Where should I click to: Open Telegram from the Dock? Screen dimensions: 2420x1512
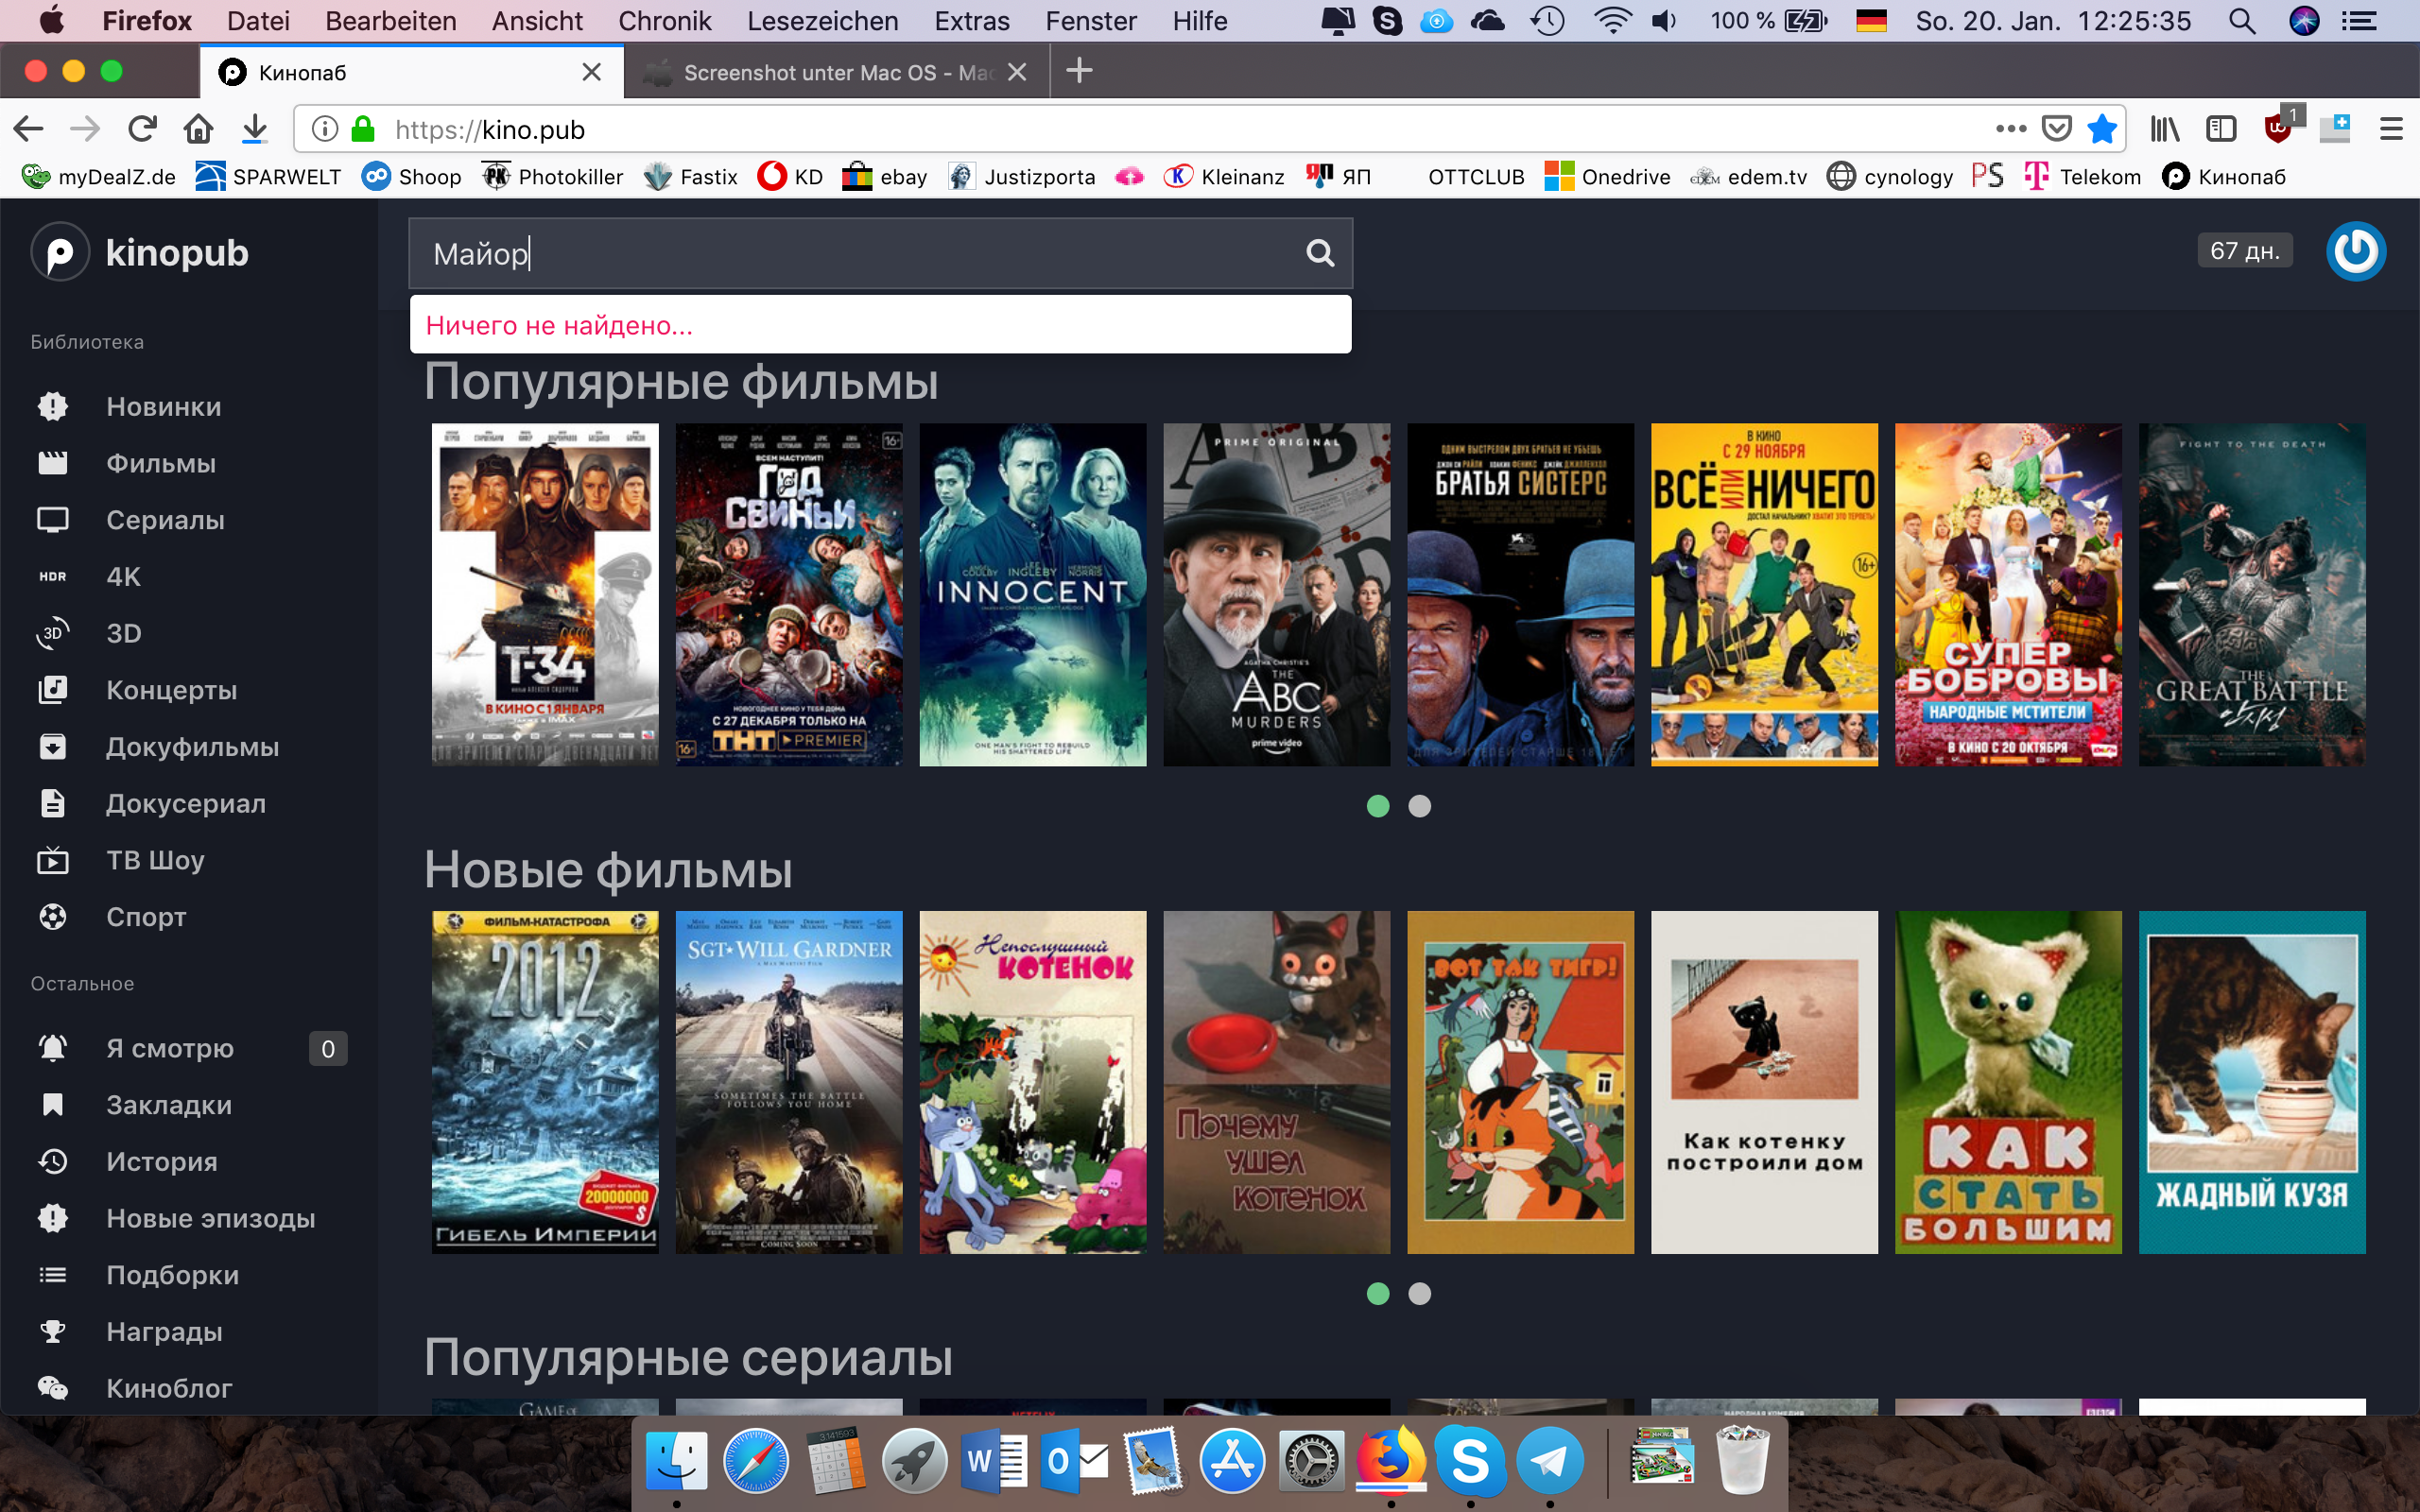pos(1549,1460)
